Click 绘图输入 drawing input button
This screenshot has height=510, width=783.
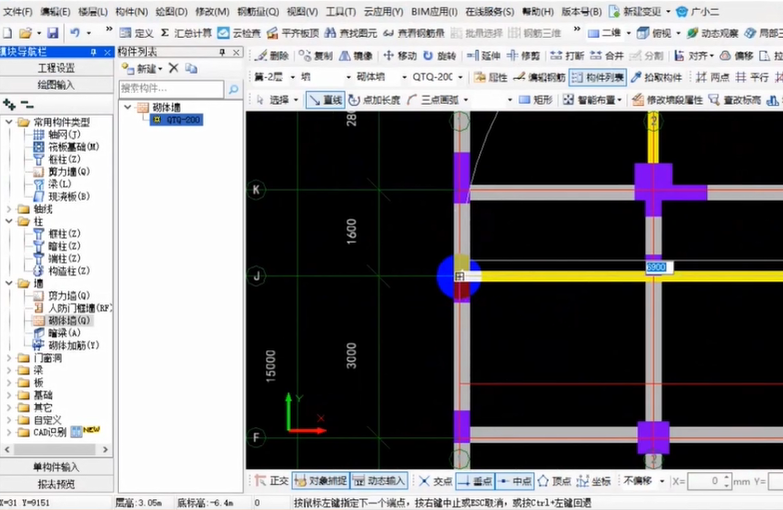pyautogui.click(x=56, y=84)
